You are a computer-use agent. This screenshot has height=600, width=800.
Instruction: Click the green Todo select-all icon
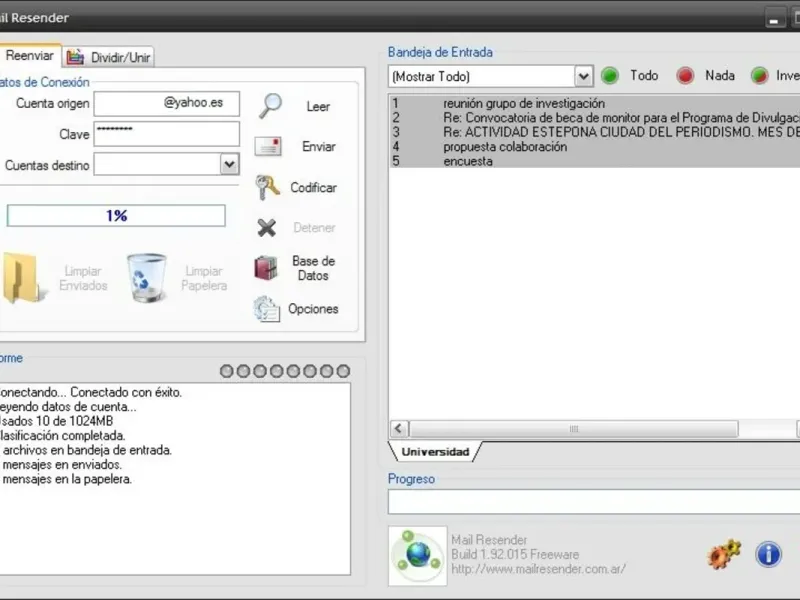(609, 76)
